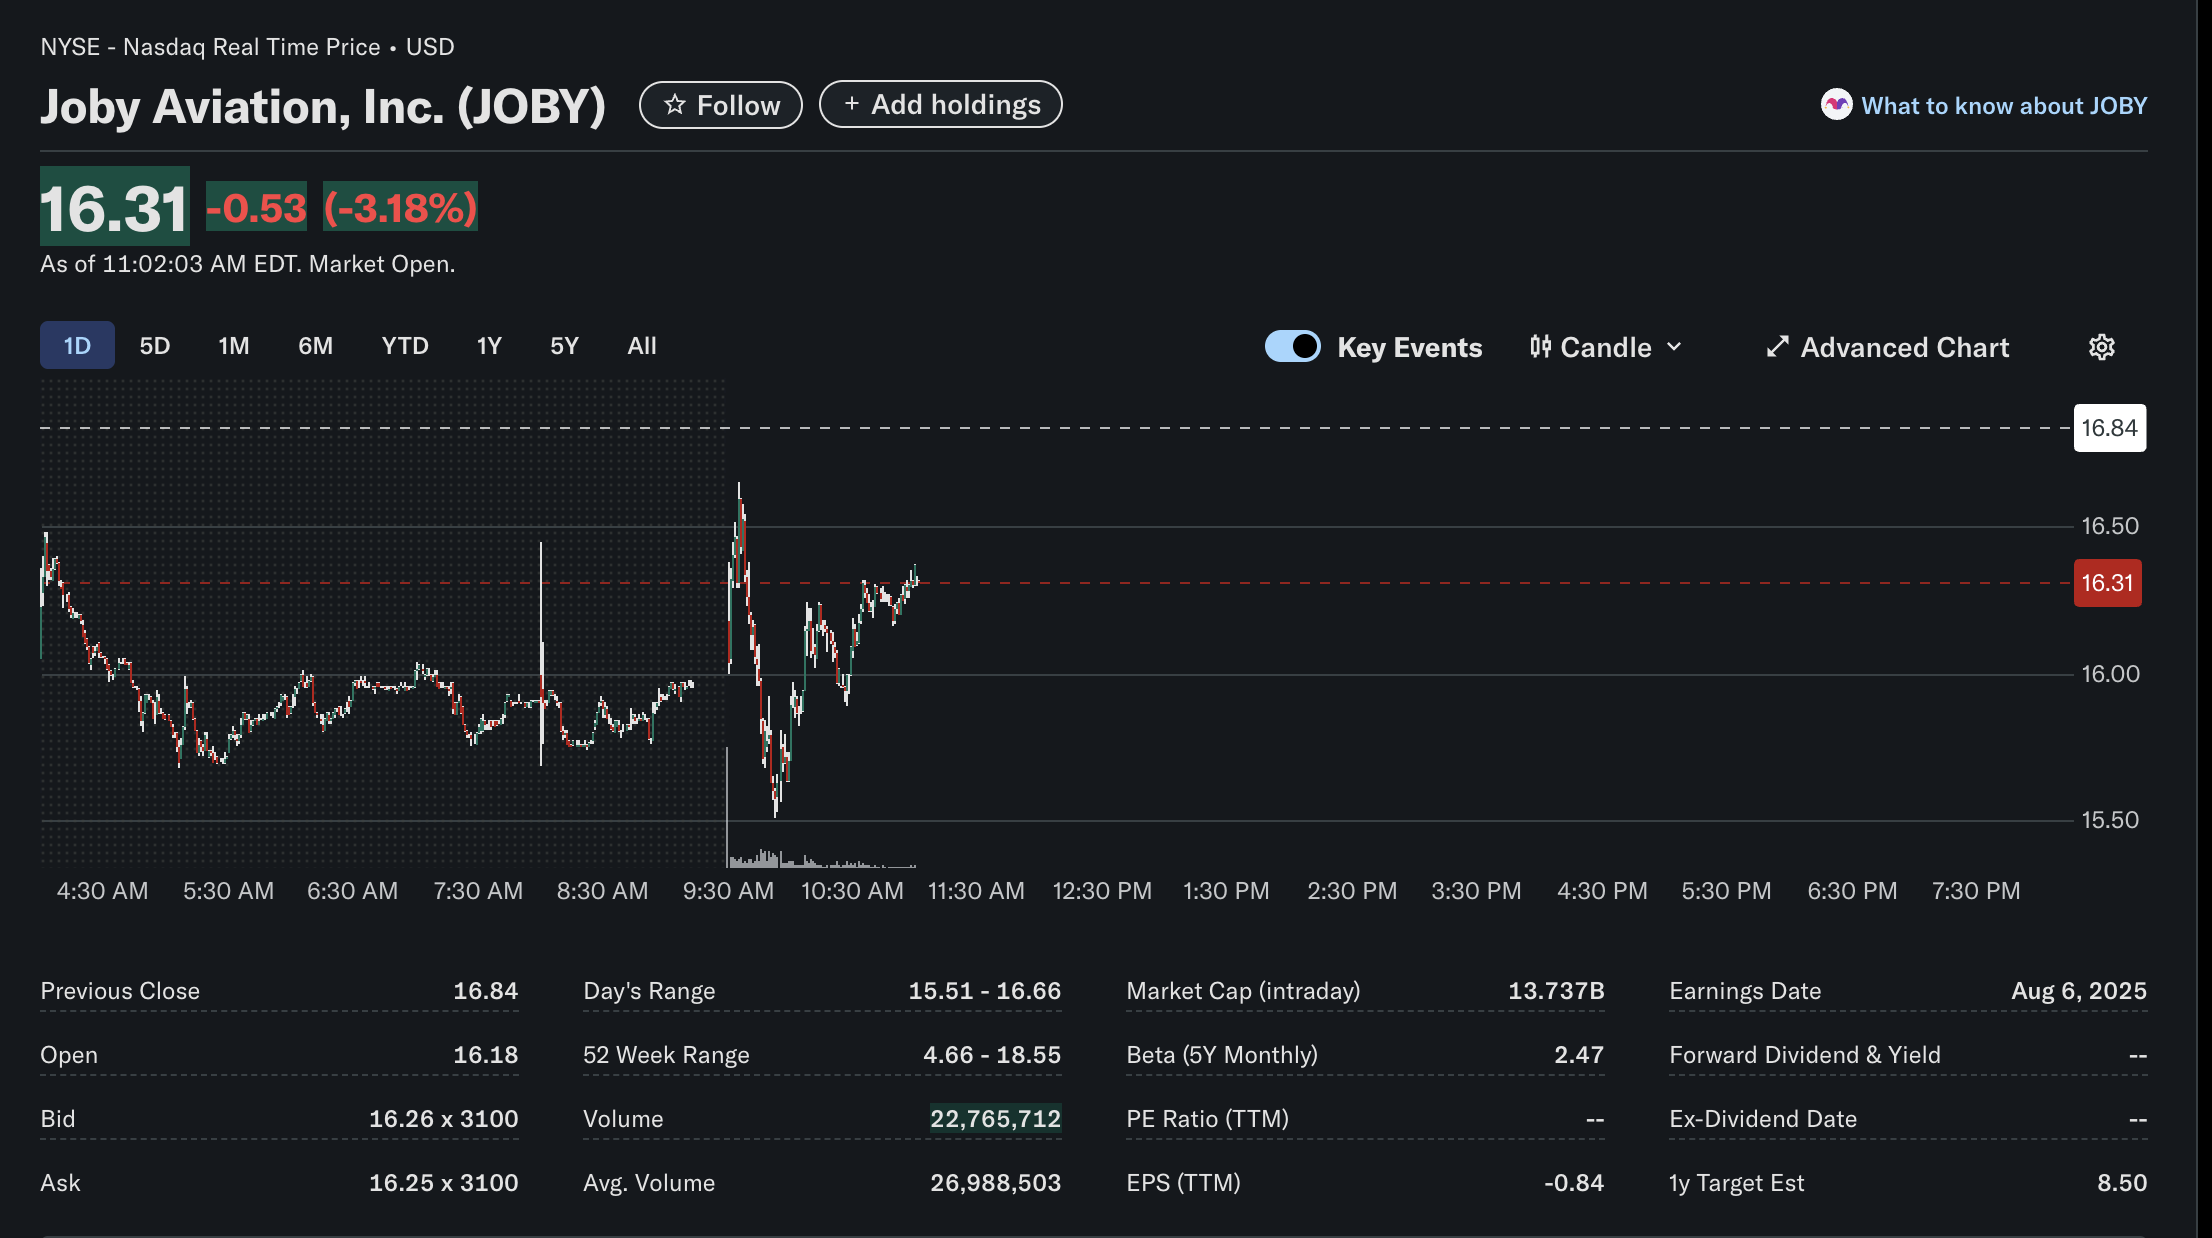Switch to the 5D time range
This screenshot has width=2212, height=1238.
point(155,346)
